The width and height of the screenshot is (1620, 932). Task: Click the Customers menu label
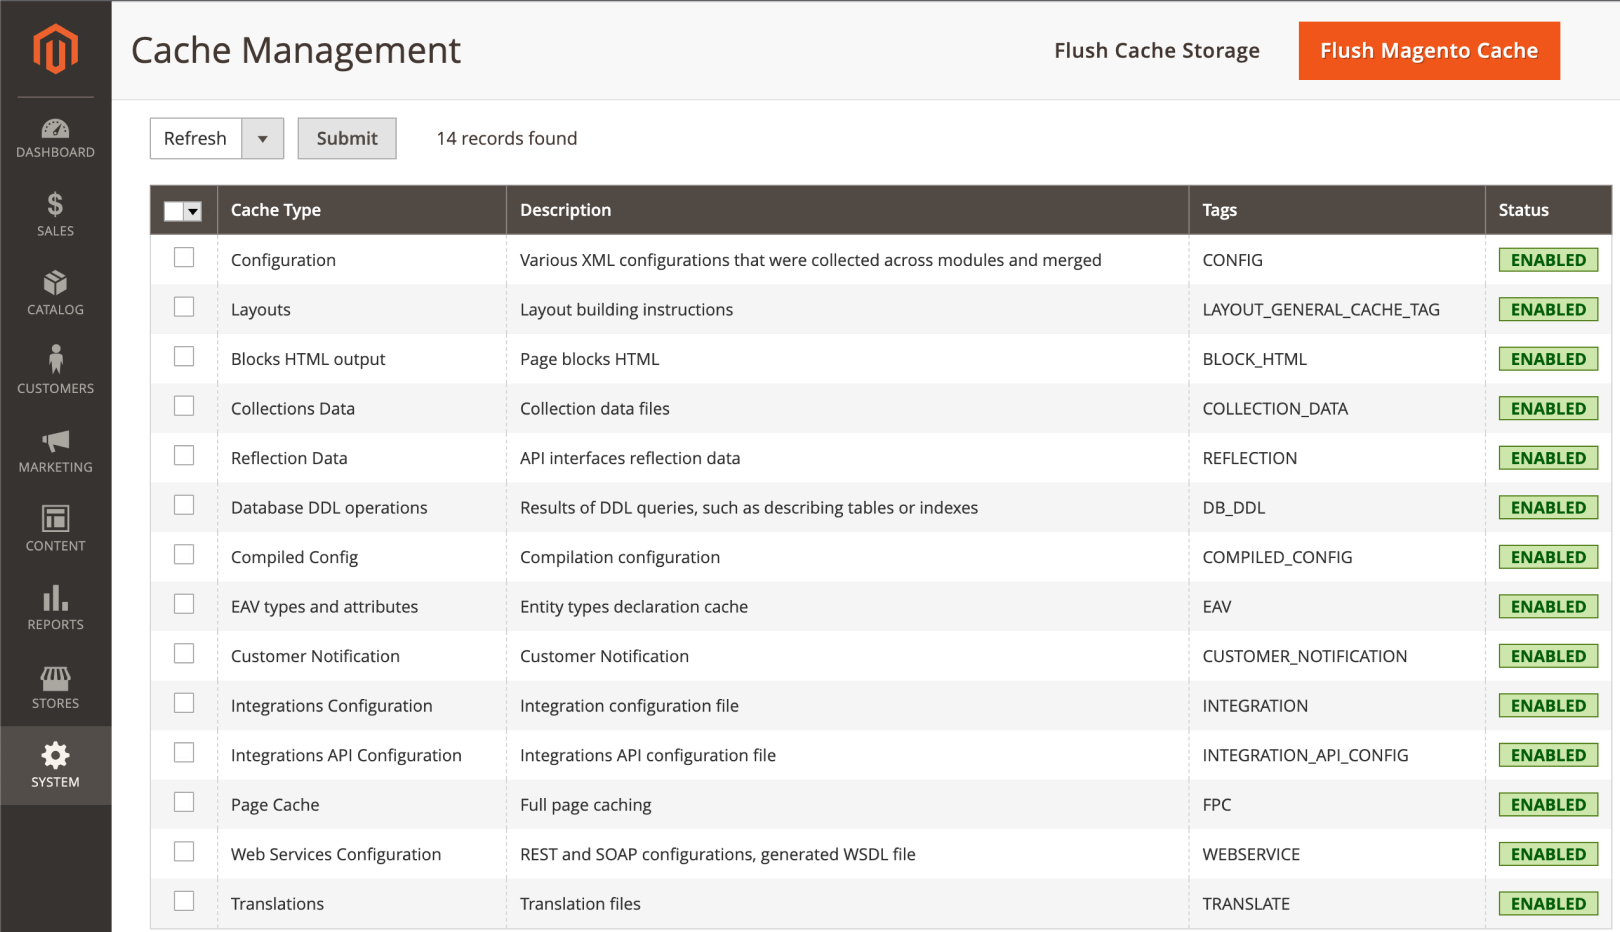[x=55, y=388]
